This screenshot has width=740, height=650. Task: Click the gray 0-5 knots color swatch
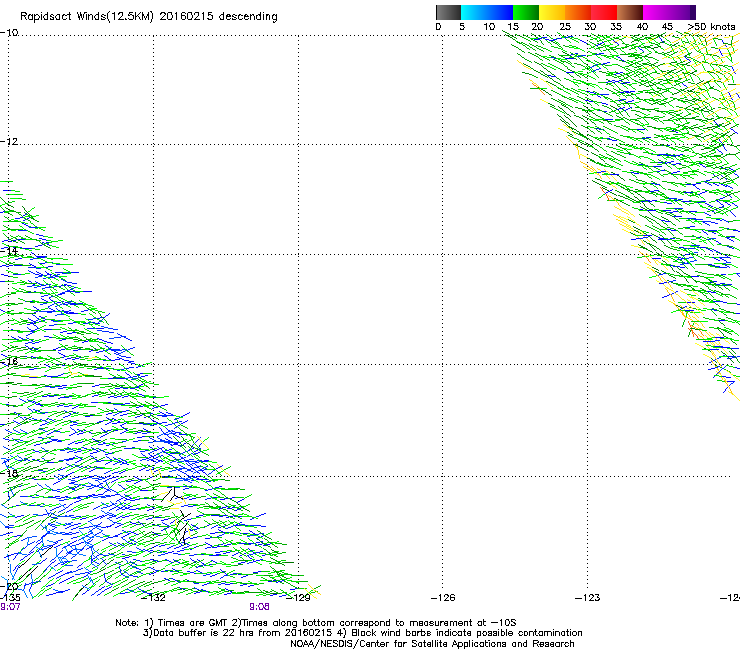(448, 12)
